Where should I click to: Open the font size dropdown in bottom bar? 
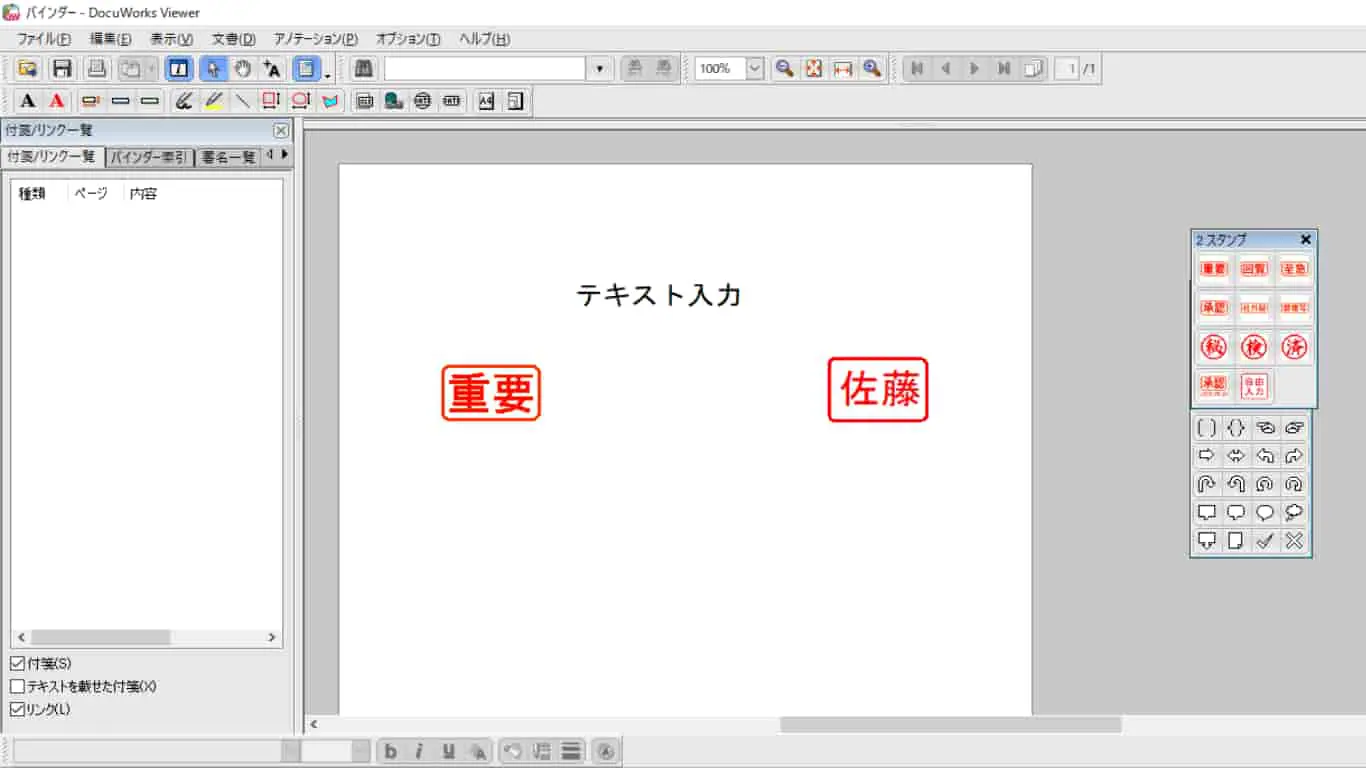(x=361, y=751)
